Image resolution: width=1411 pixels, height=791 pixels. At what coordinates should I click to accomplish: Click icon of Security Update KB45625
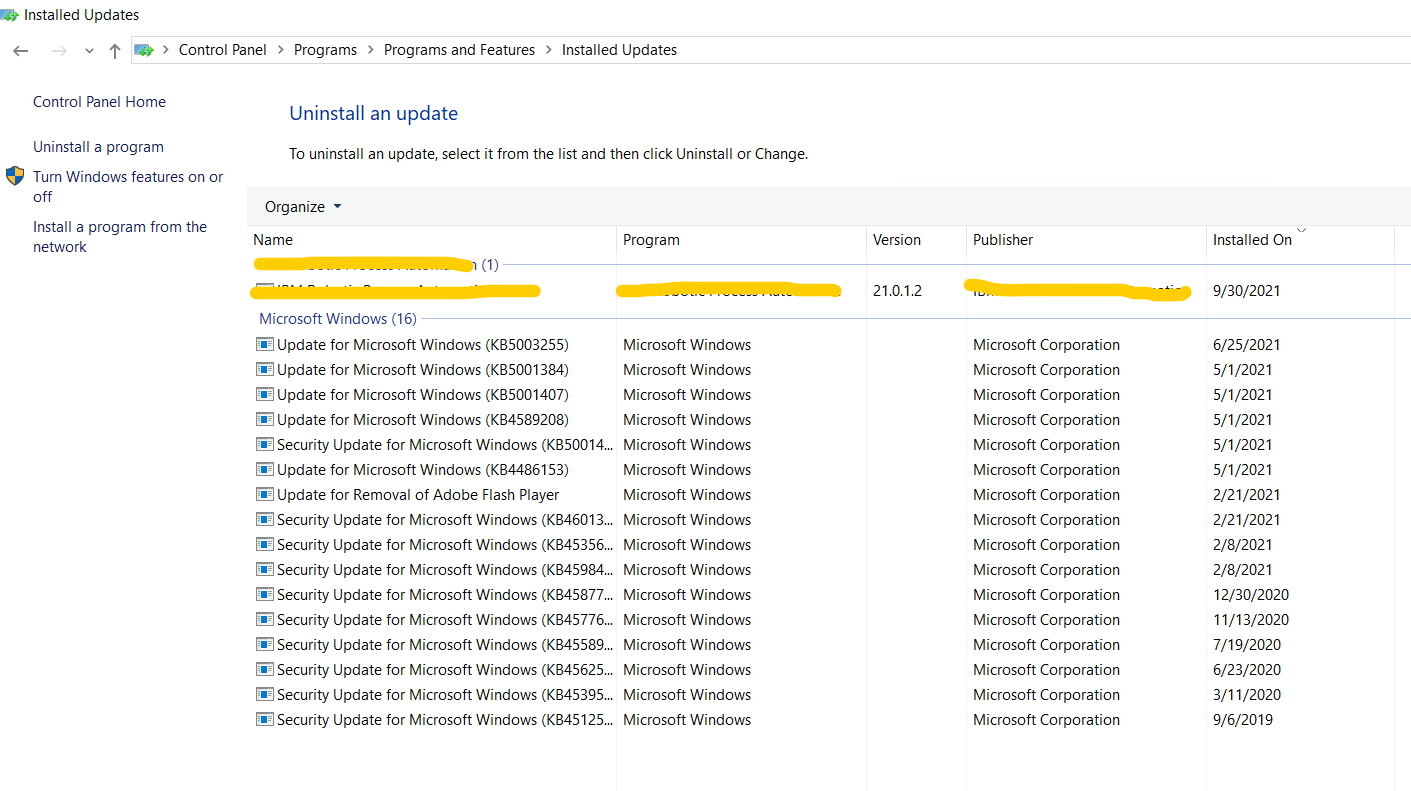(265, 670)
